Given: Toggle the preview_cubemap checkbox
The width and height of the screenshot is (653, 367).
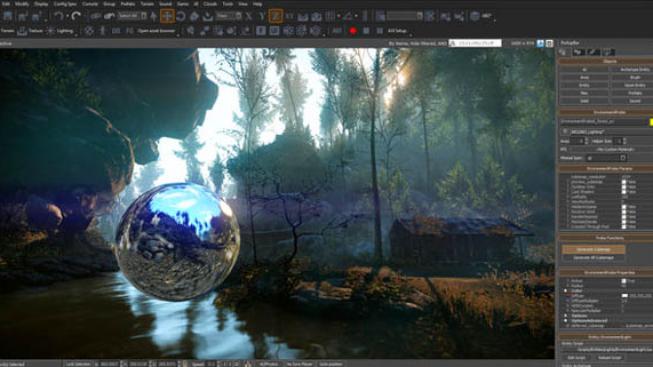Looking at the screenshot, I should 624,182.
